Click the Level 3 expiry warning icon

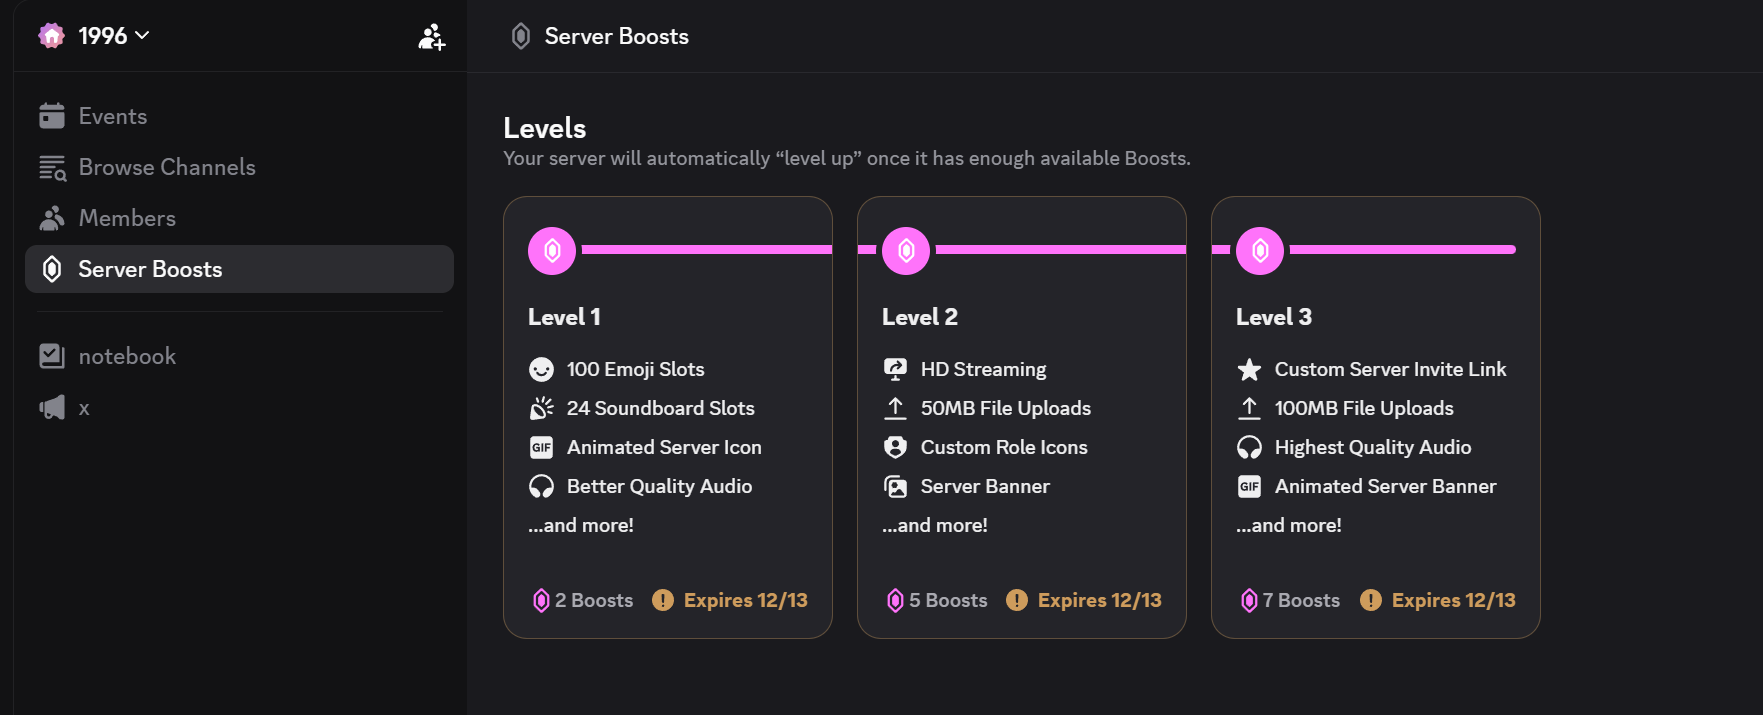point(1371,600)
